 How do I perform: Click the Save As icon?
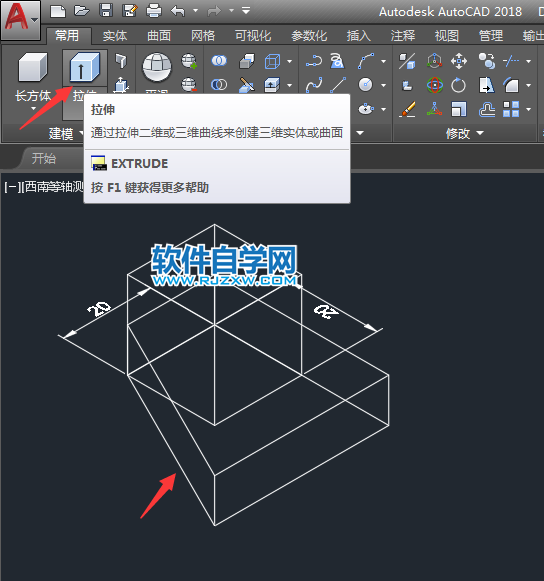tap(130, 11)
